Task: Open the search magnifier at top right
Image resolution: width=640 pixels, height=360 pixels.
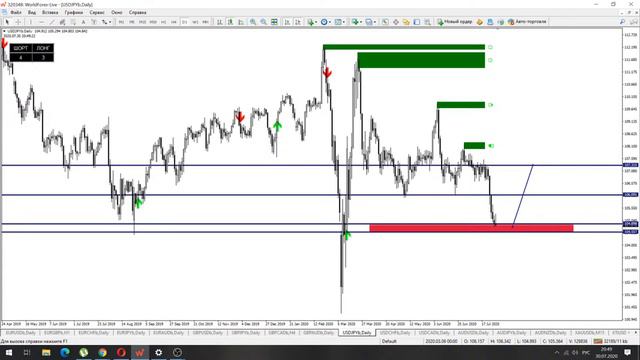Action: [x=622, y=22]
